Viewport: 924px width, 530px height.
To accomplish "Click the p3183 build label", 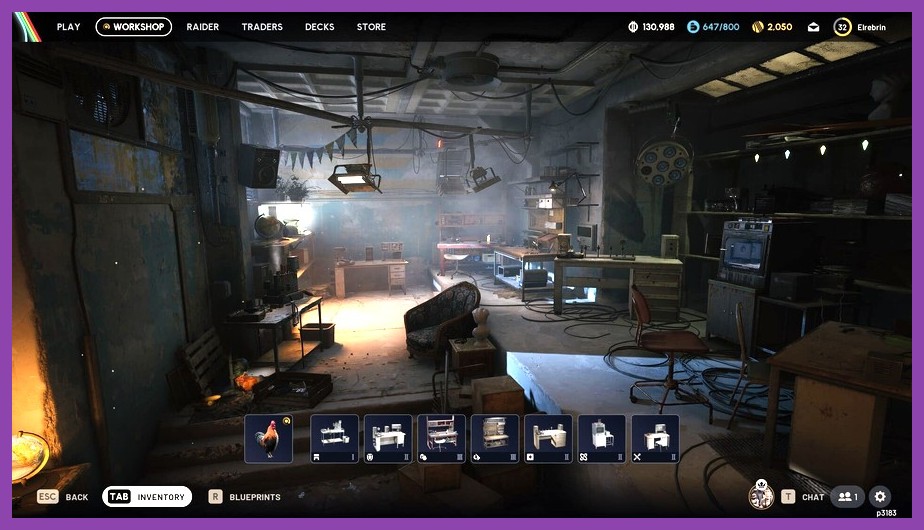I will click(886, 513).
